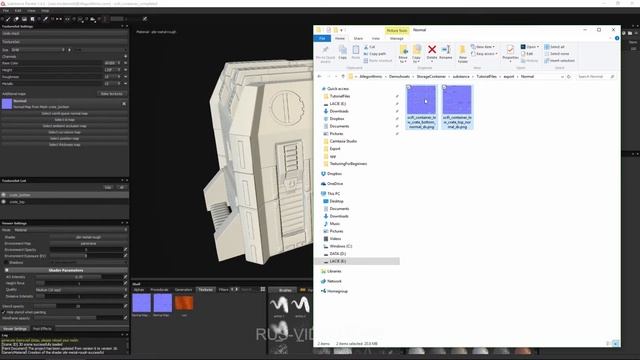Select paint brush tool in Painter toolbar

pyautogui.click(x=8, y=19)
